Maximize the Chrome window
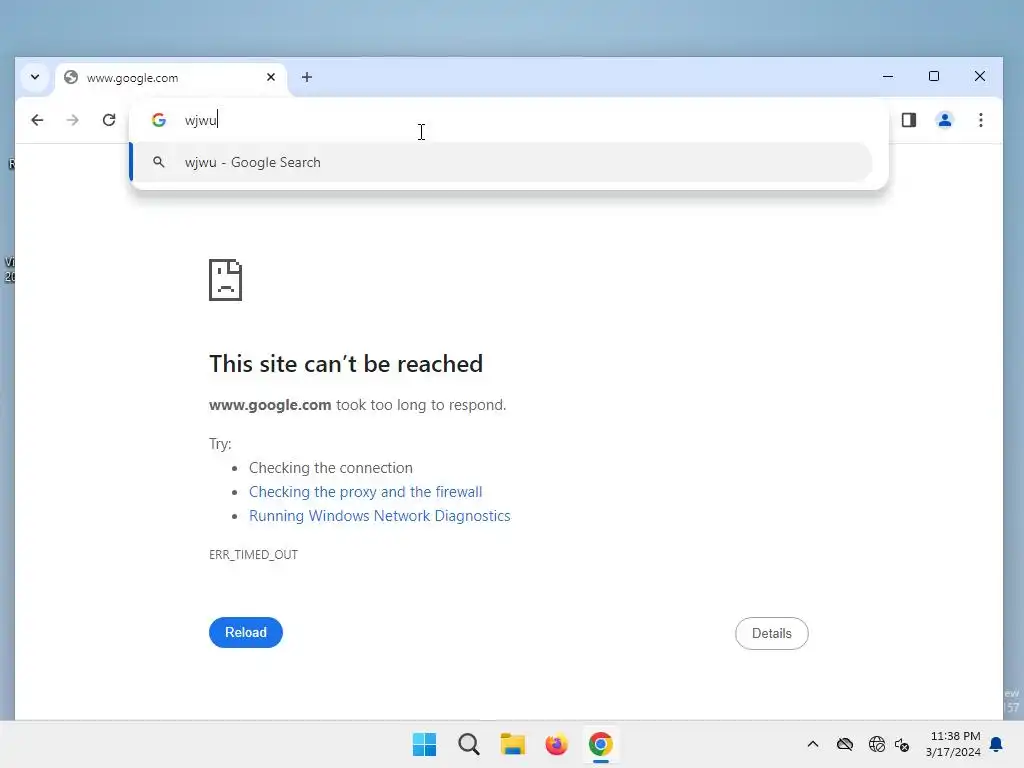The width and height of the screenshot is (1024, 768). [x=934, y=76]
